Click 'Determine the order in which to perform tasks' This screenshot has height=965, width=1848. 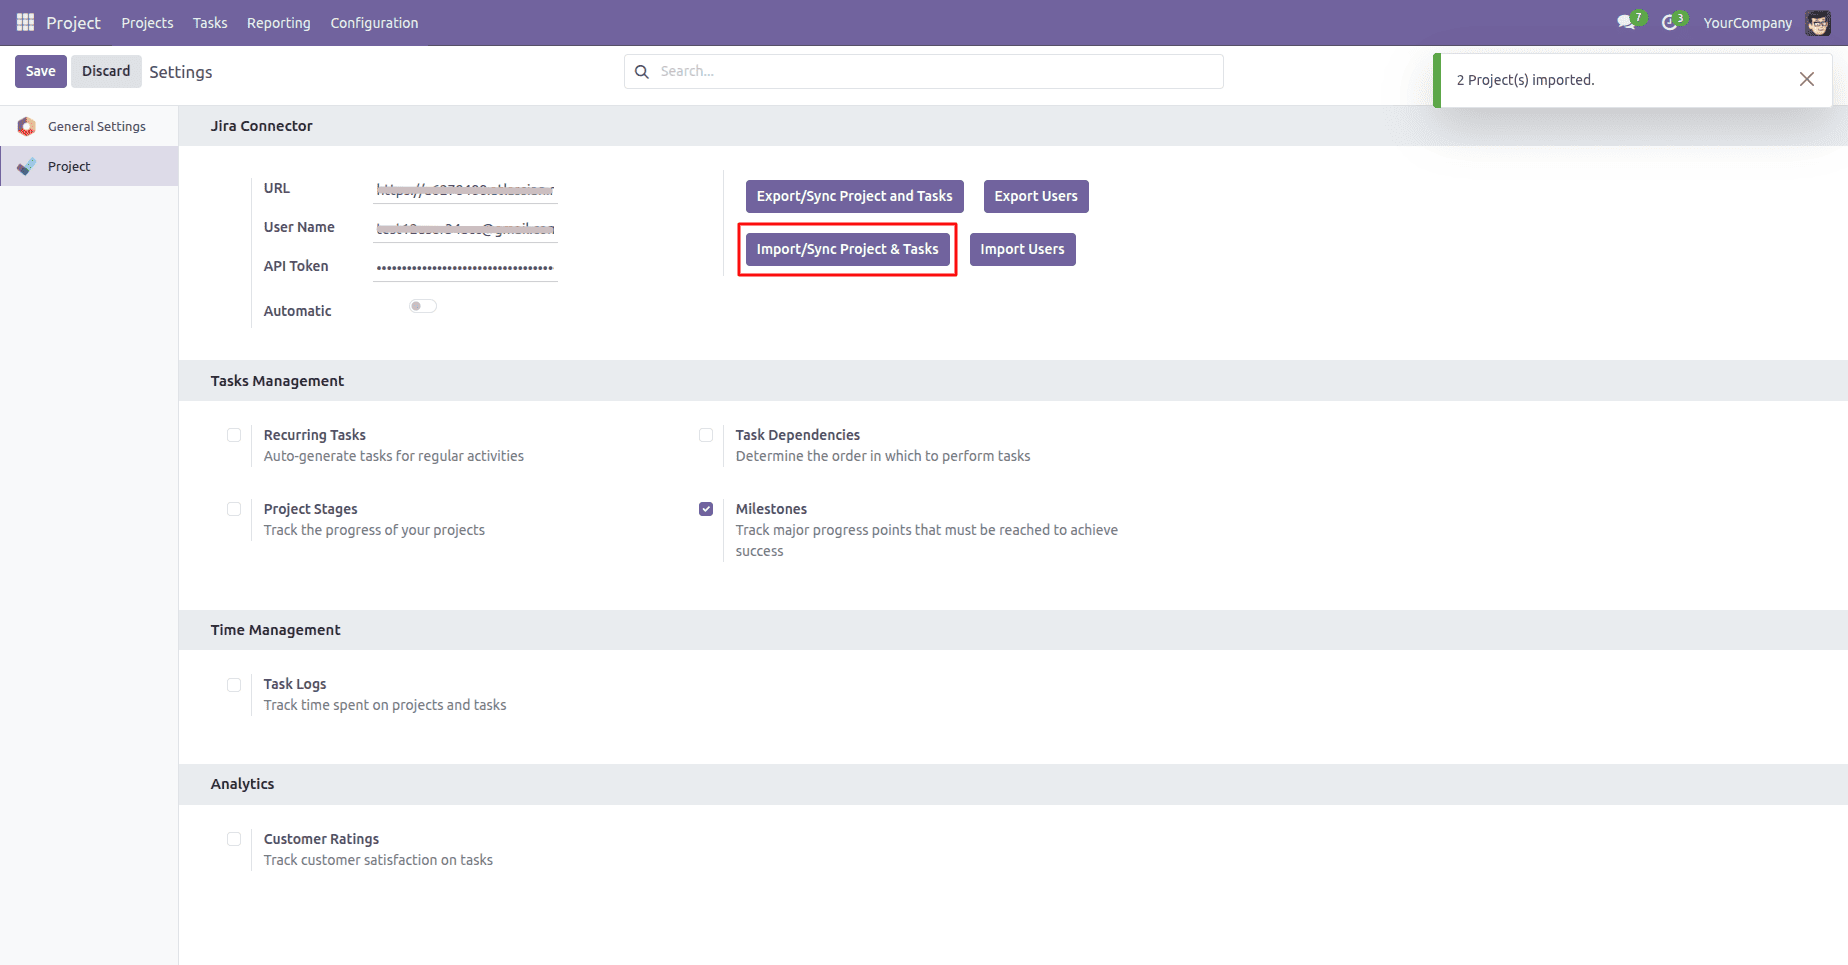click(x=883, y=456)
